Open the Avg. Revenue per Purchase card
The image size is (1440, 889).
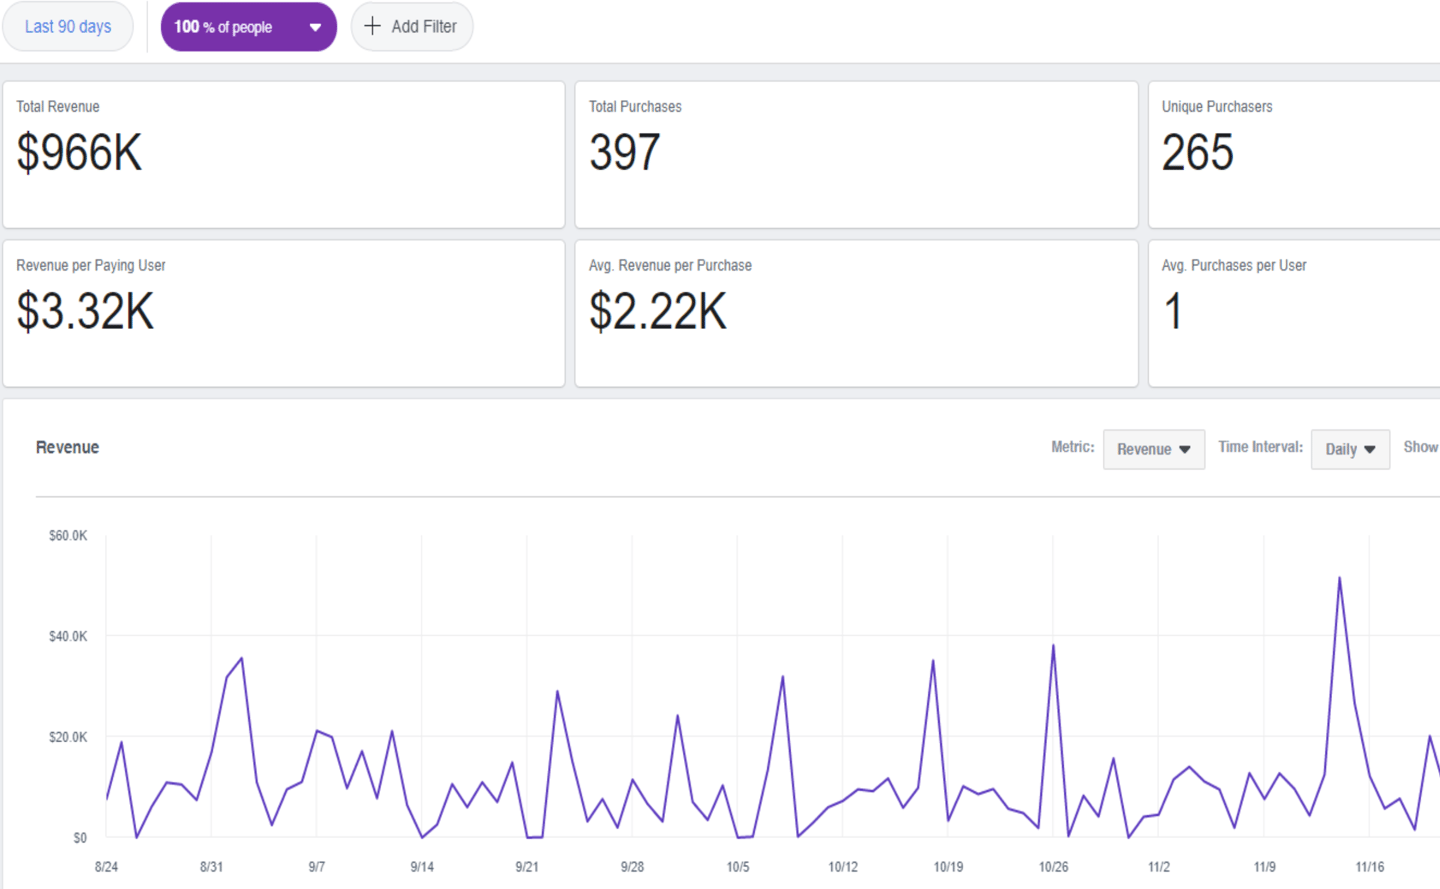856,313
